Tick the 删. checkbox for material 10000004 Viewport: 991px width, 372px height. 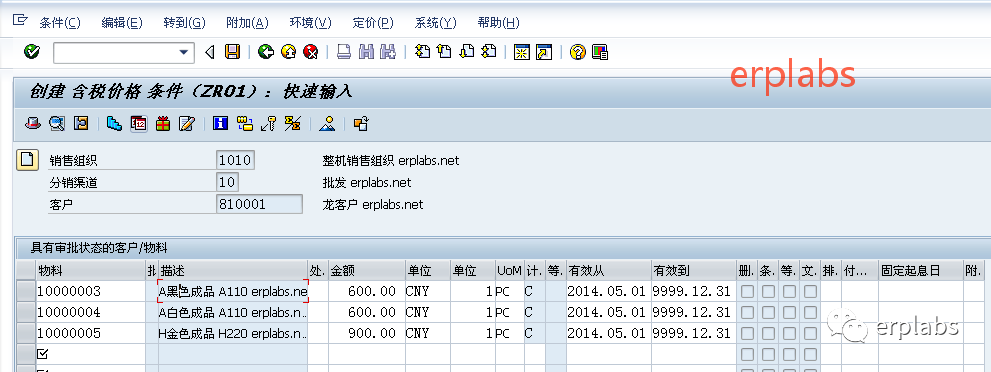point(747,312)
